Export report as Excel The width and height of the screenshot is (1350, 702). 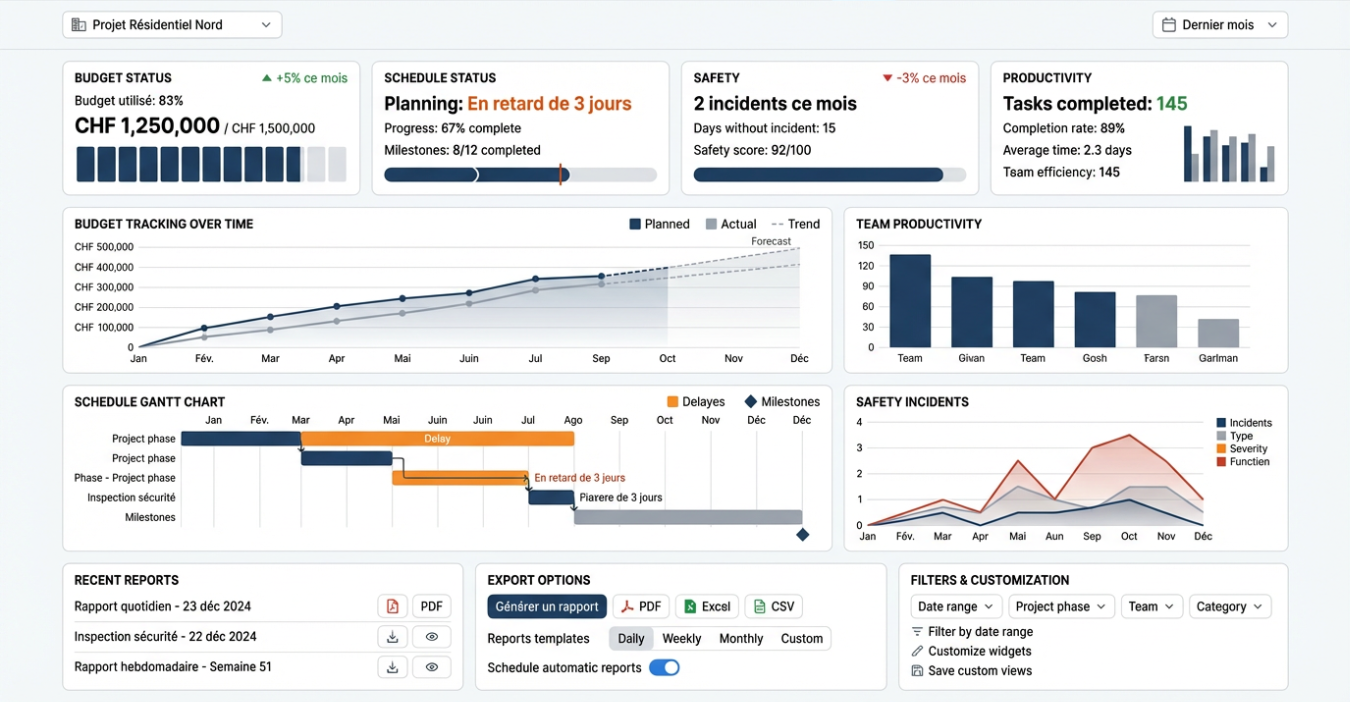pyautogui.click(x=706, y=606)
